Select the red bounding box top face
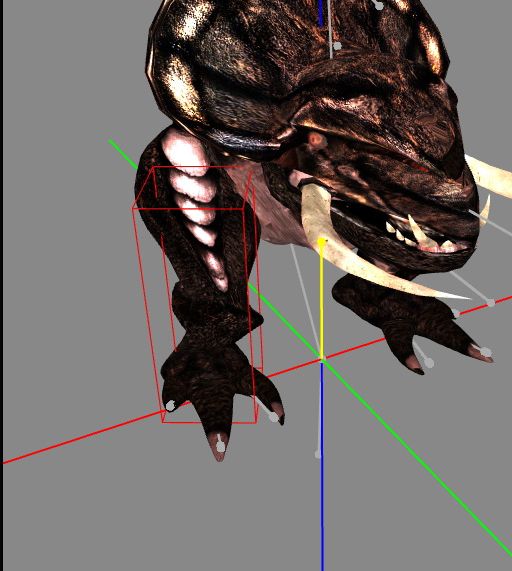 pyautogui.click(x=192, y=188)
